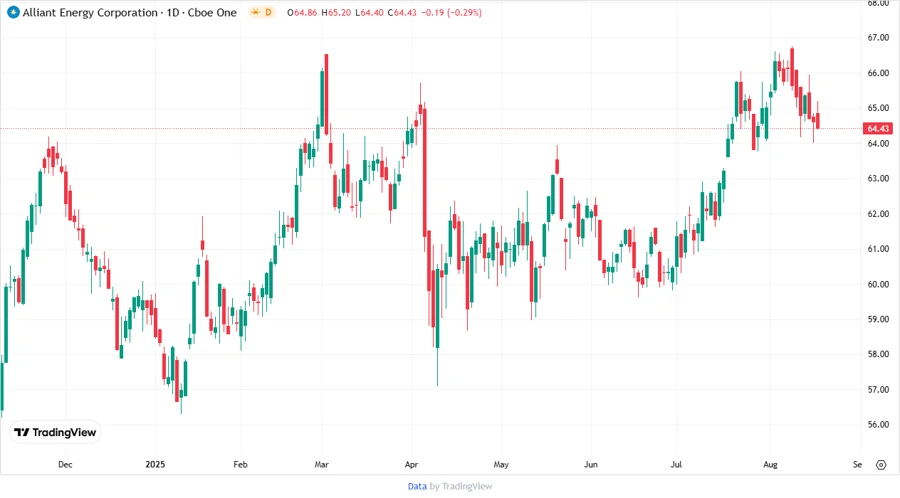Click the Open value O64.86 in legend
Image resolution: width=900 pixels, height=498 pixels.
[x=304, y=12]
